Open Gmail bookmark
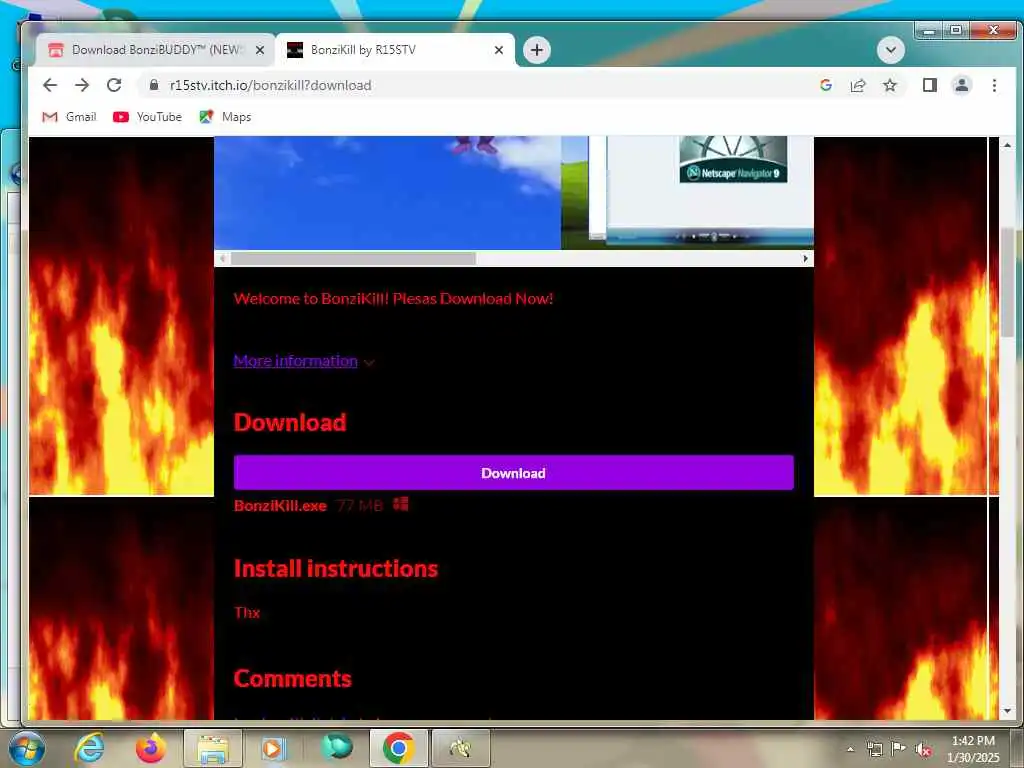 (x=69, y=117)
